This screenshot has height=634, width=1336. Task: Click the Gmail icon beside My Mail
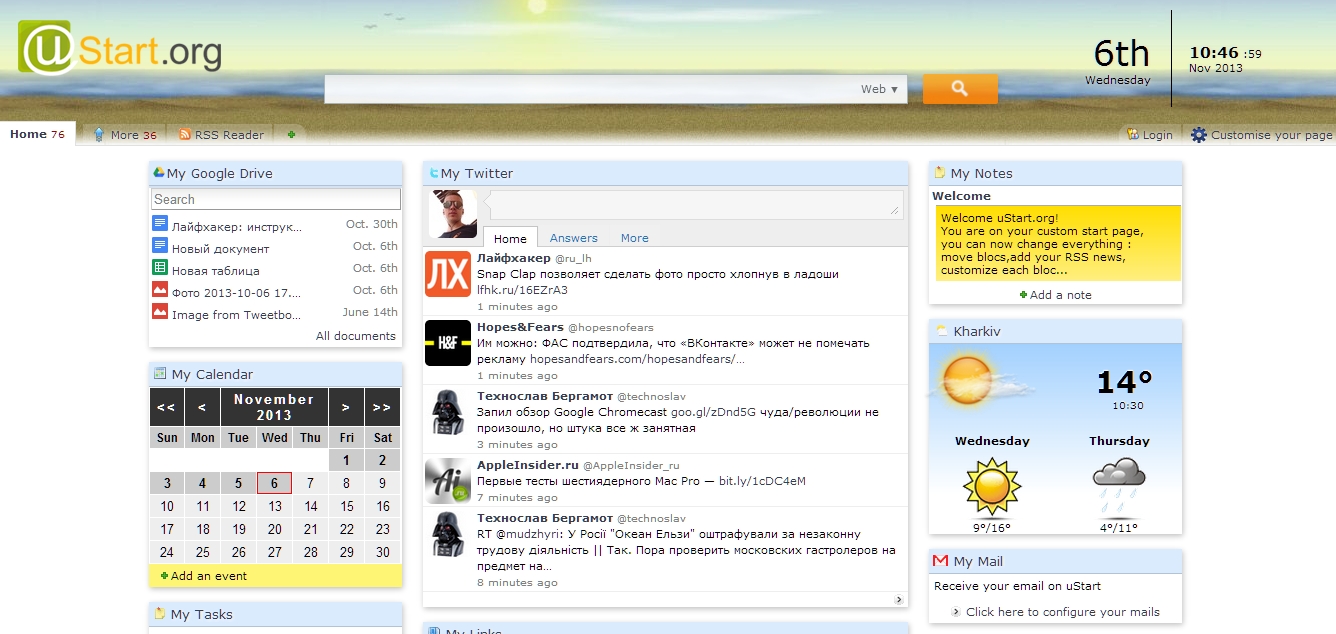940,561
